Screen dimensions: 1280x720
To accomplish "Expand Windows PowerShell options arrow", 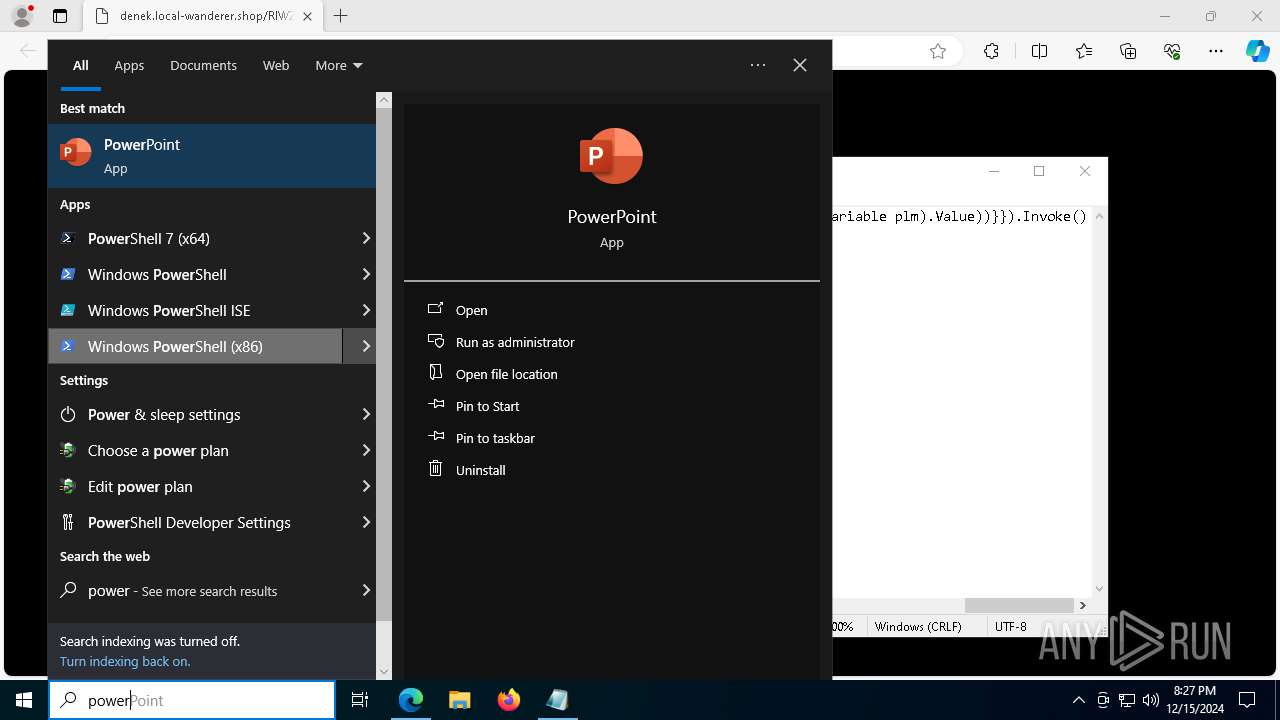I will coord(366,274).
